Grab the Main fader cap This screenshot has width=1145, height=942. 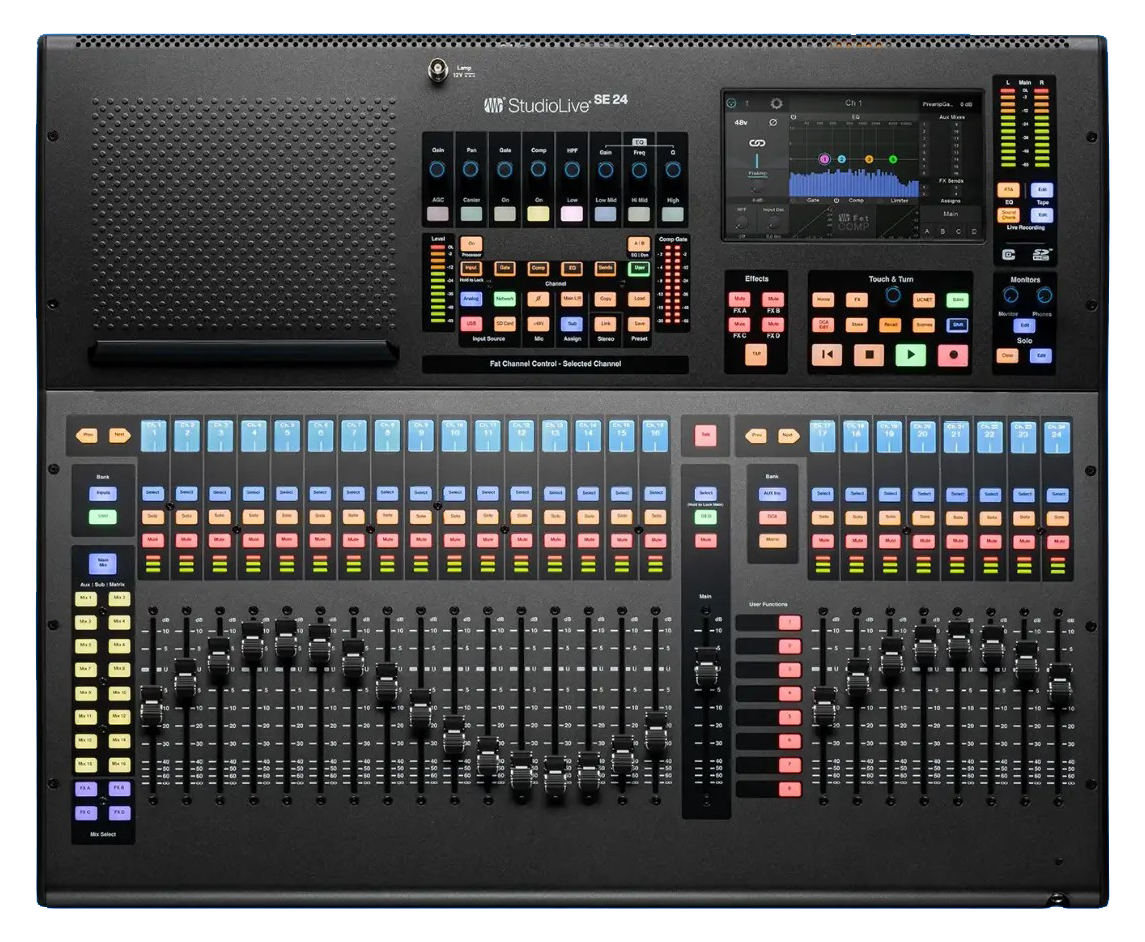click(x=706, y=665)
